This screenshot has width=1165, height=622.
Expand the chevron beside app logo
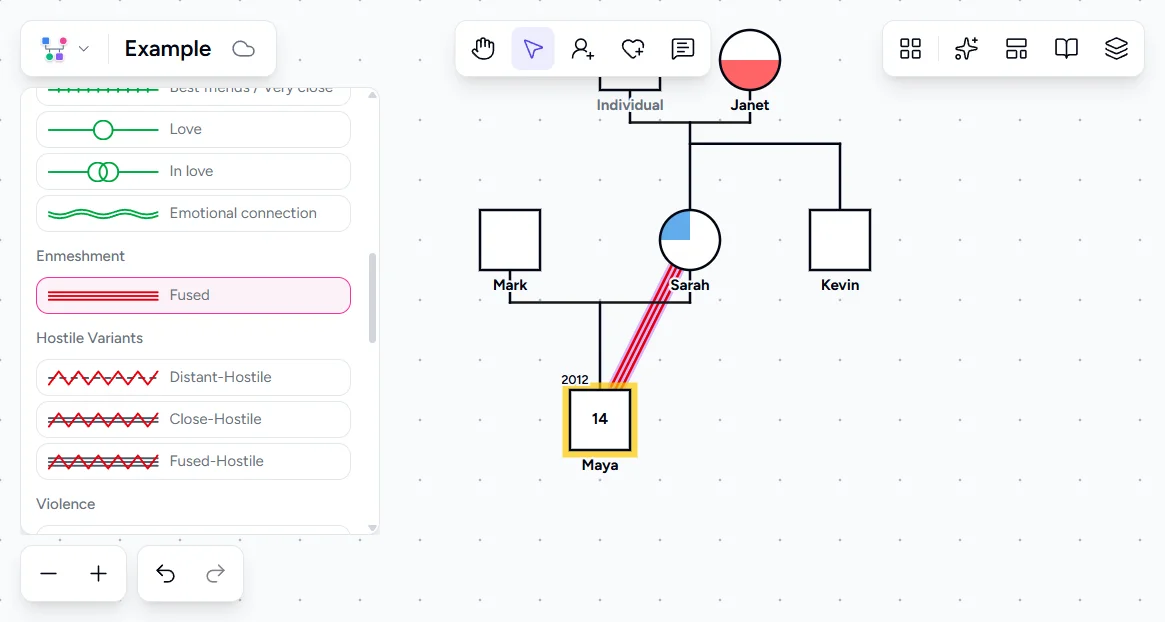(x=84, y=49)
